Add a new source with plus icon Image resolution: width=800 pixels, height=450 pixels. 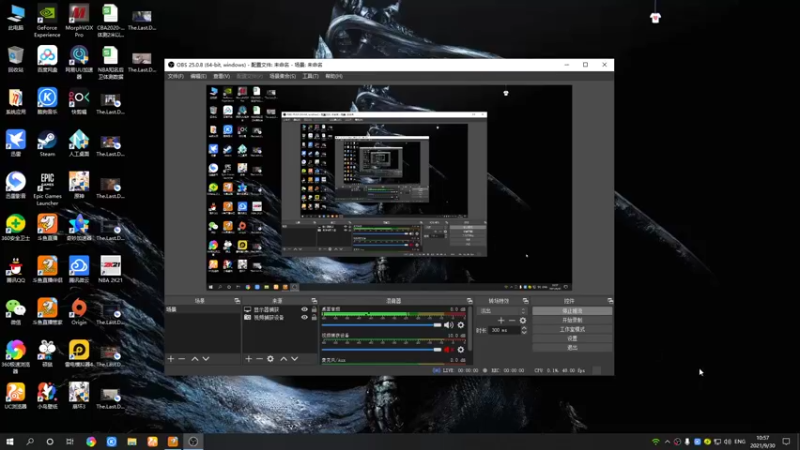248,359
